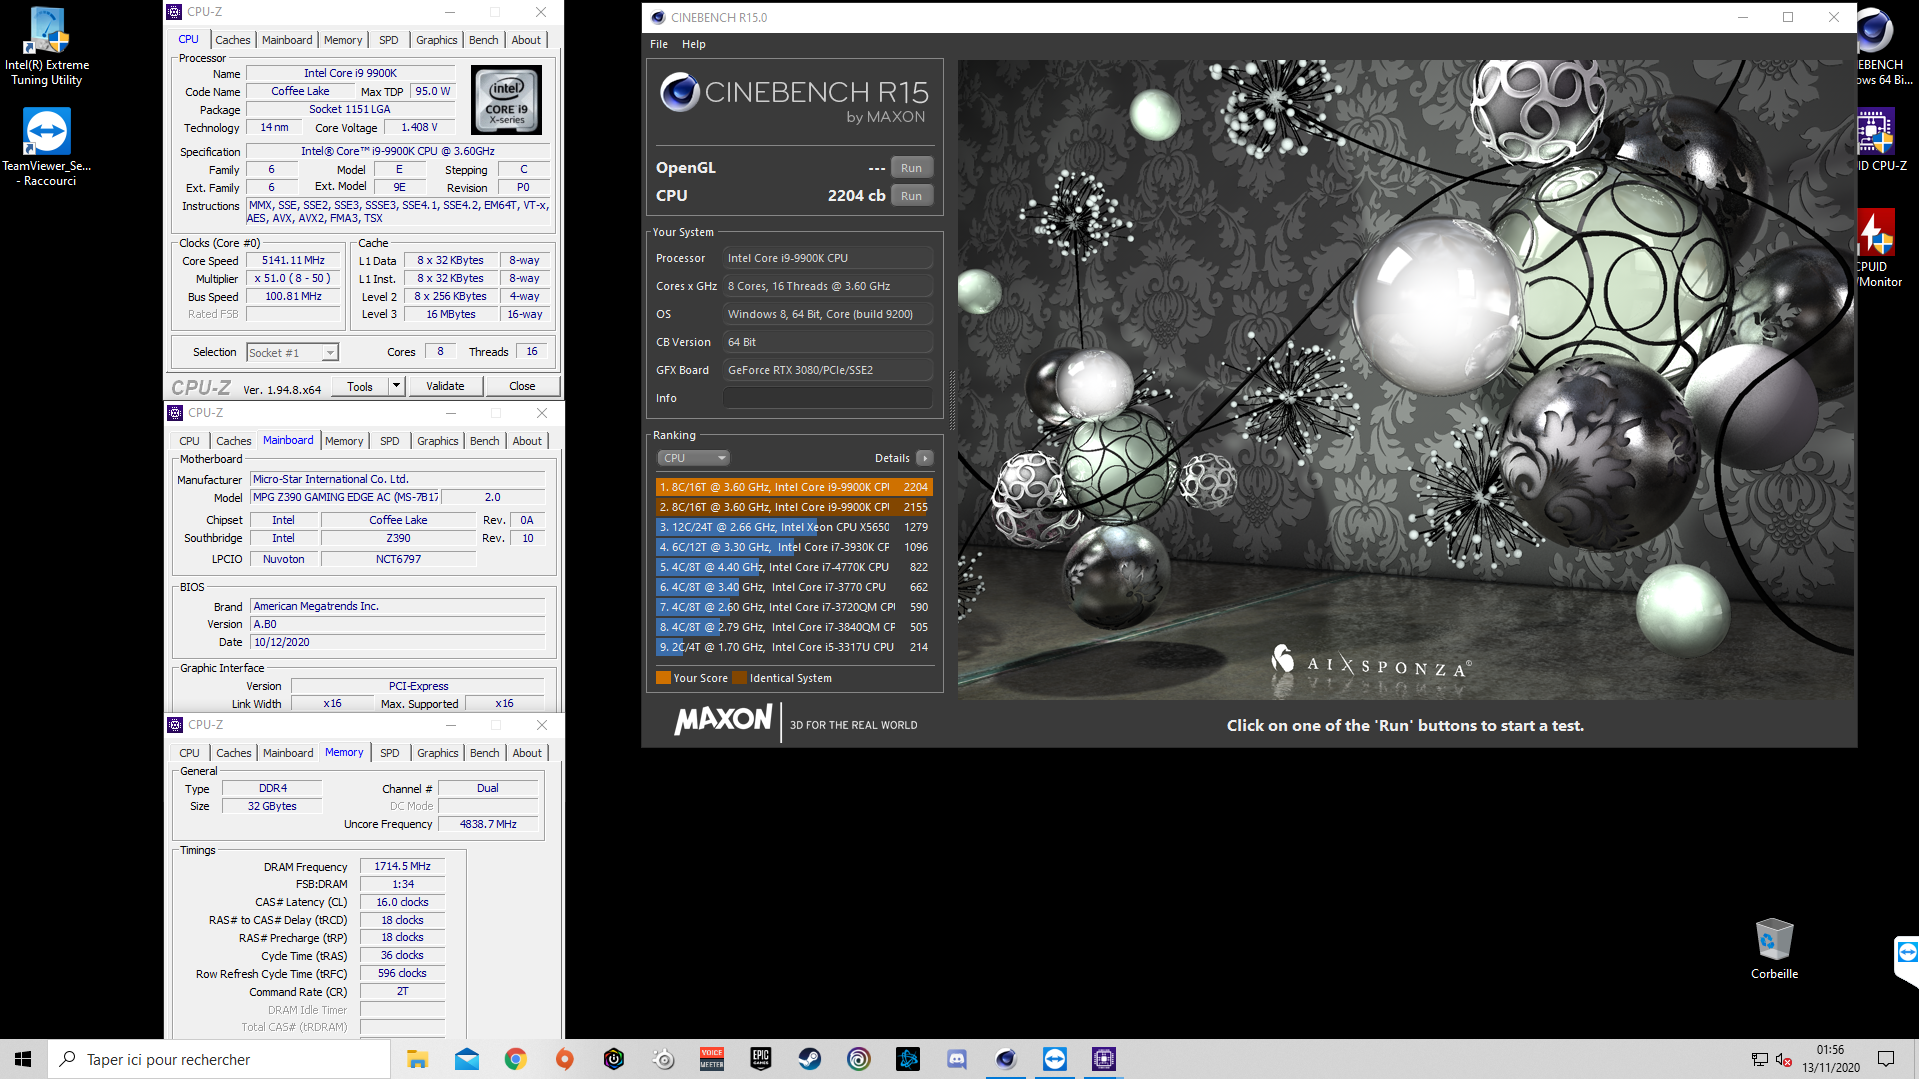This screenshot has height=1079, width=1919.
Task: Select Memory tab in top CPU-Z window
Action: 343,40
